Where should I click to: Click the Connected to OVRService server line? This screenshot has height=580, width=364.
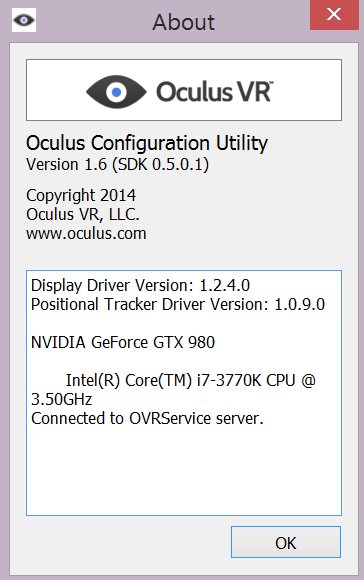click(x=147, y=418)
